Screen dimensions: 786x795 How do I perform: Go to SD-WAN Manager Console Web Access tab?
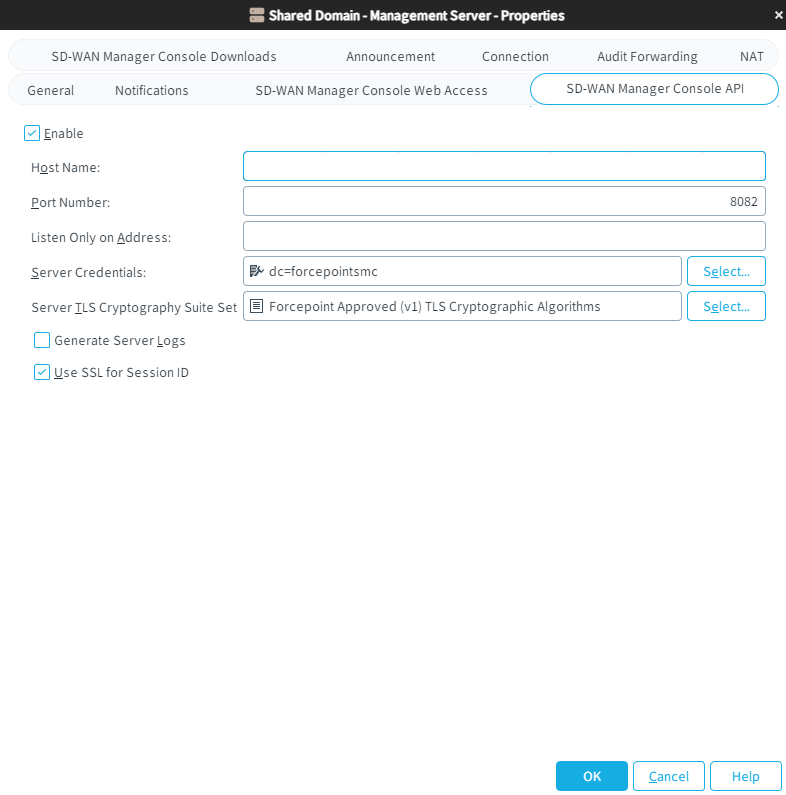point(371,90)
